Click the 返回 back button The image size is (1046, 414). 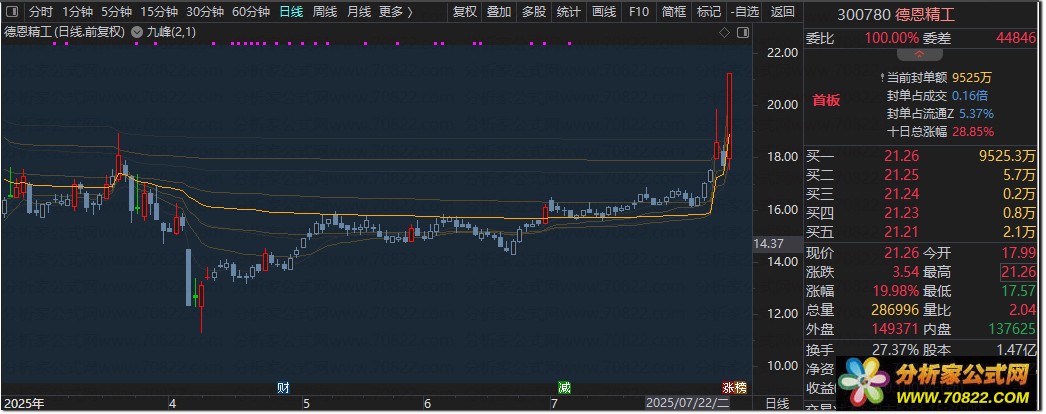point(782,11)
